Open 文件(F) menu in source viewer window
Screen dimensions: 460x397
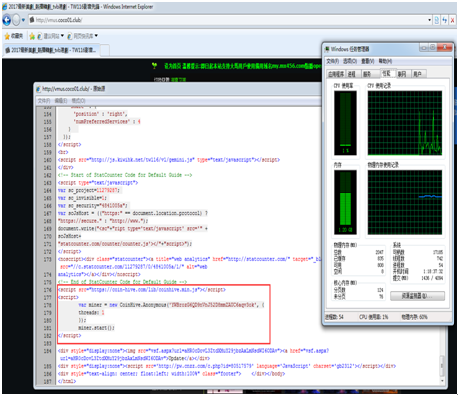coord(44,101)
